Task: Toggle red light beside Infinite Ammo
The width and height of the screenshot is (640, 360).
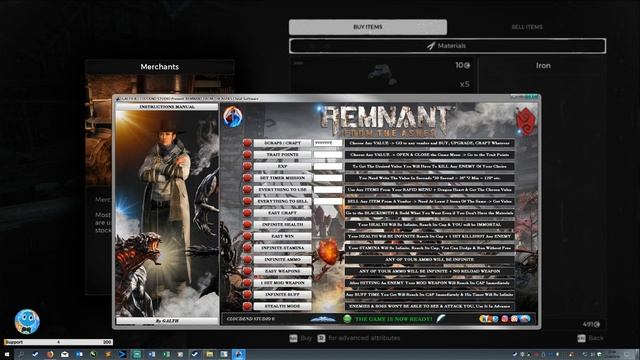Action: [247, 259]
